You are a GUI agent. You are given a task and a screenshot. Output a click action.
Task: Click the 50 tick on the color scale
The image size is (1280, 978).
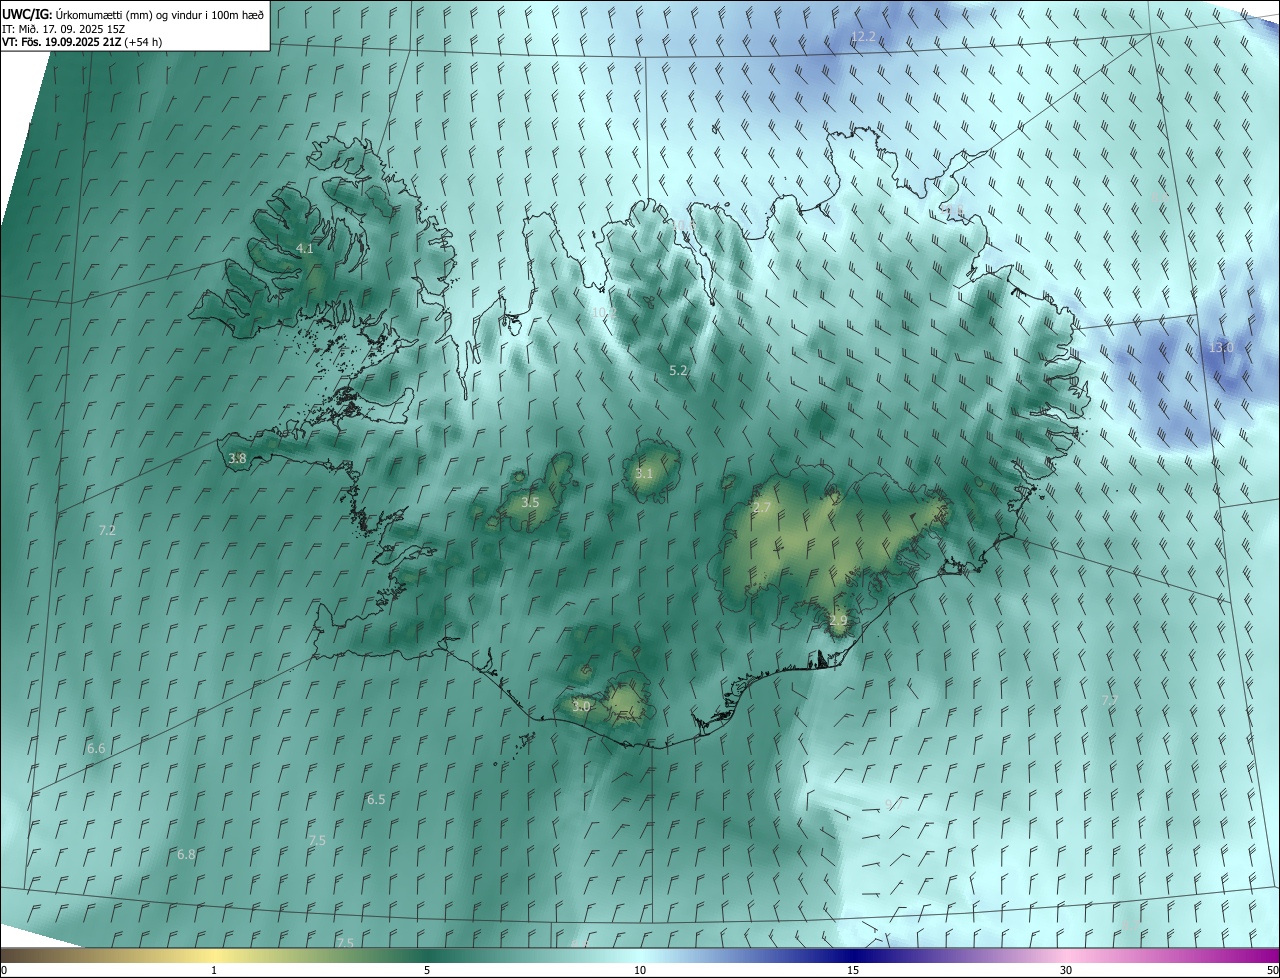(x=1272, y=970)
